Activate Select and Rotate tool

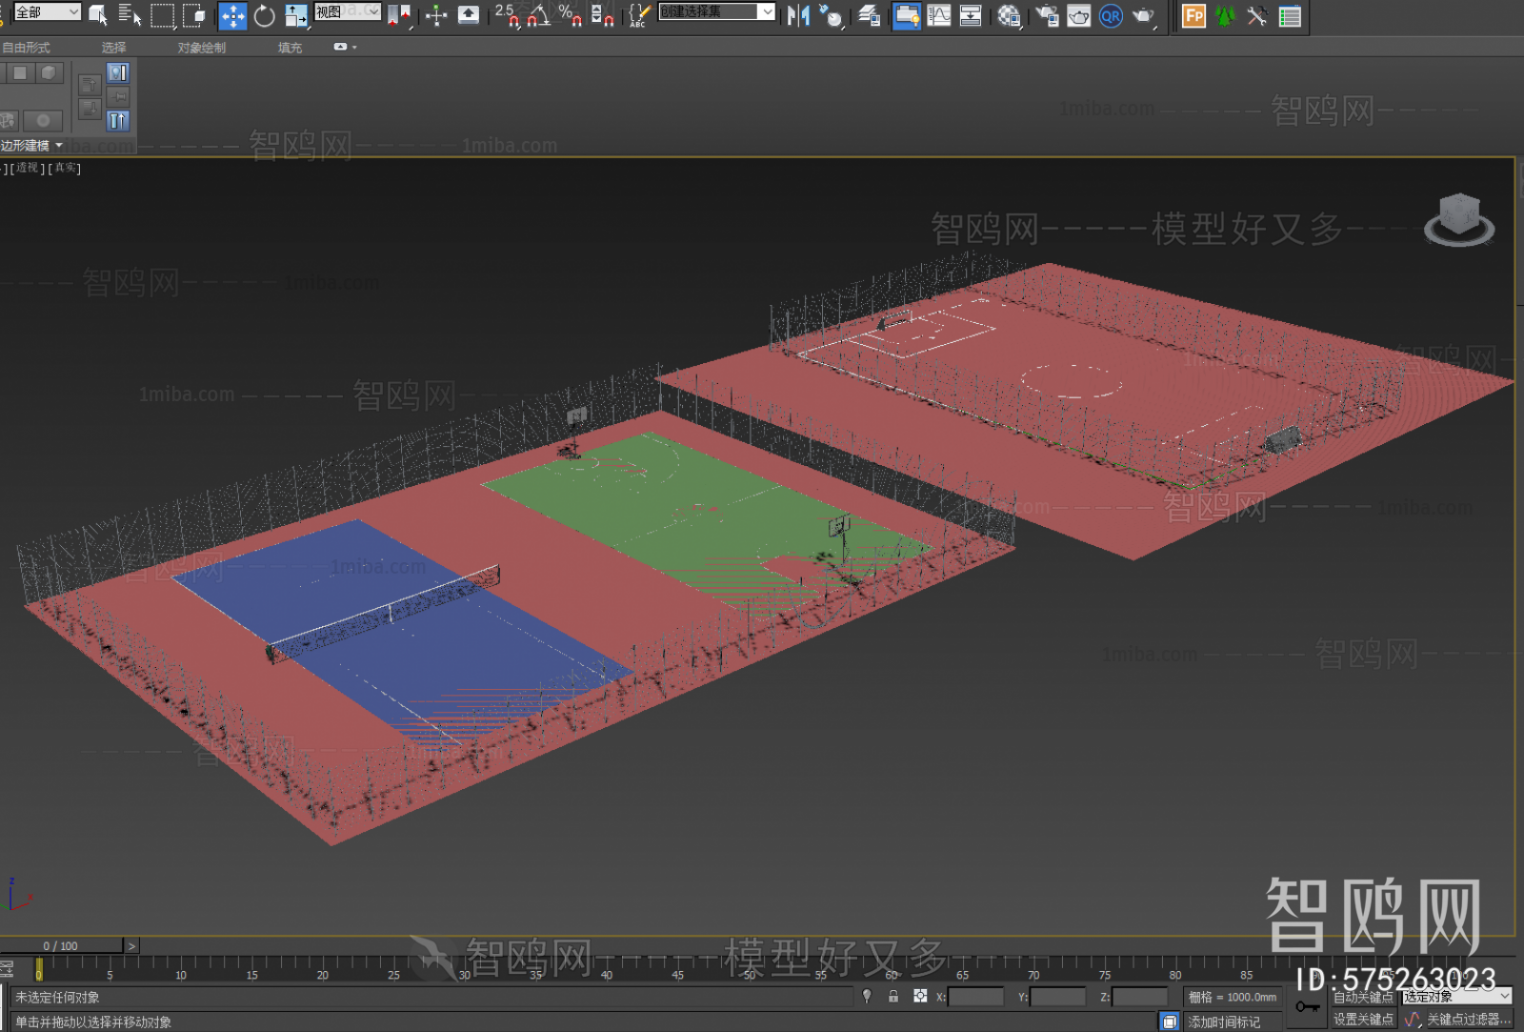point(264,15)
